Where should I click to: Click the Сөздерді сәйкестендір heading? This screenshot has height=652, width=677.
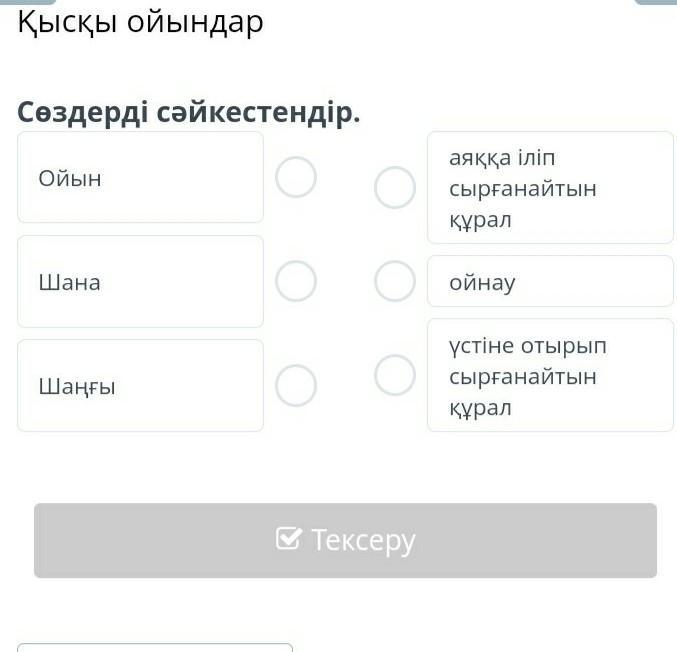click(188, 113)
